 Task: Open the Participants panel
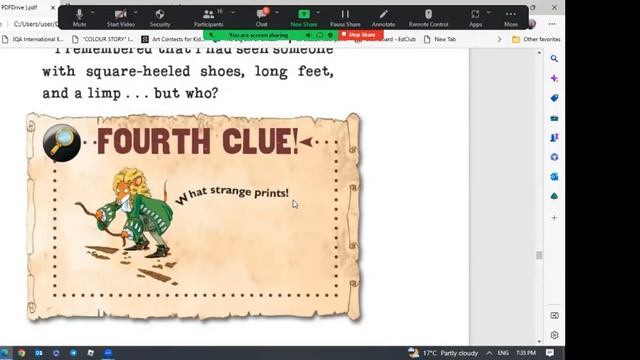(209, 18)
